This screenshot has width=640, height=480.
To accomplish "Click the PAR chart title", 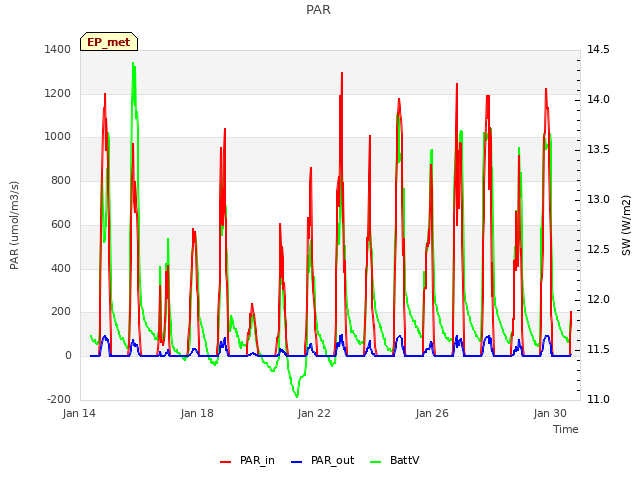I will tap(318, 9).
